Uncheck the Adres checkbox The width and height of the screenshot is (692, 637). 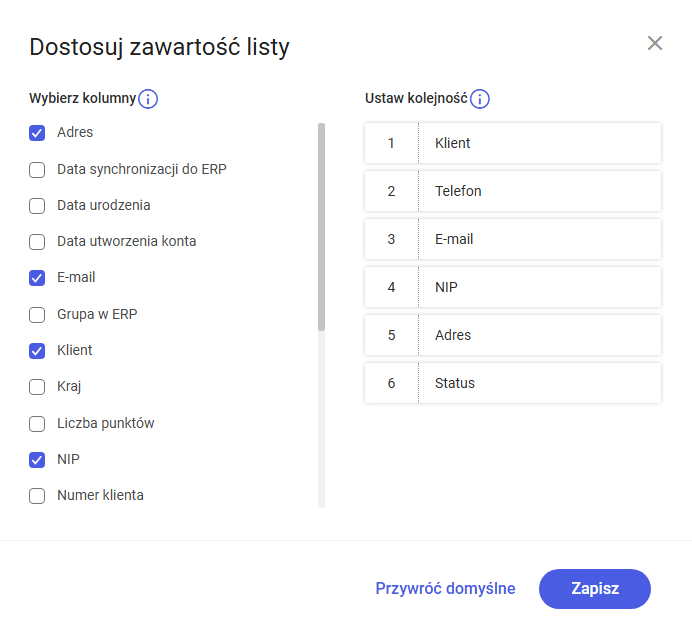point(37,133)
